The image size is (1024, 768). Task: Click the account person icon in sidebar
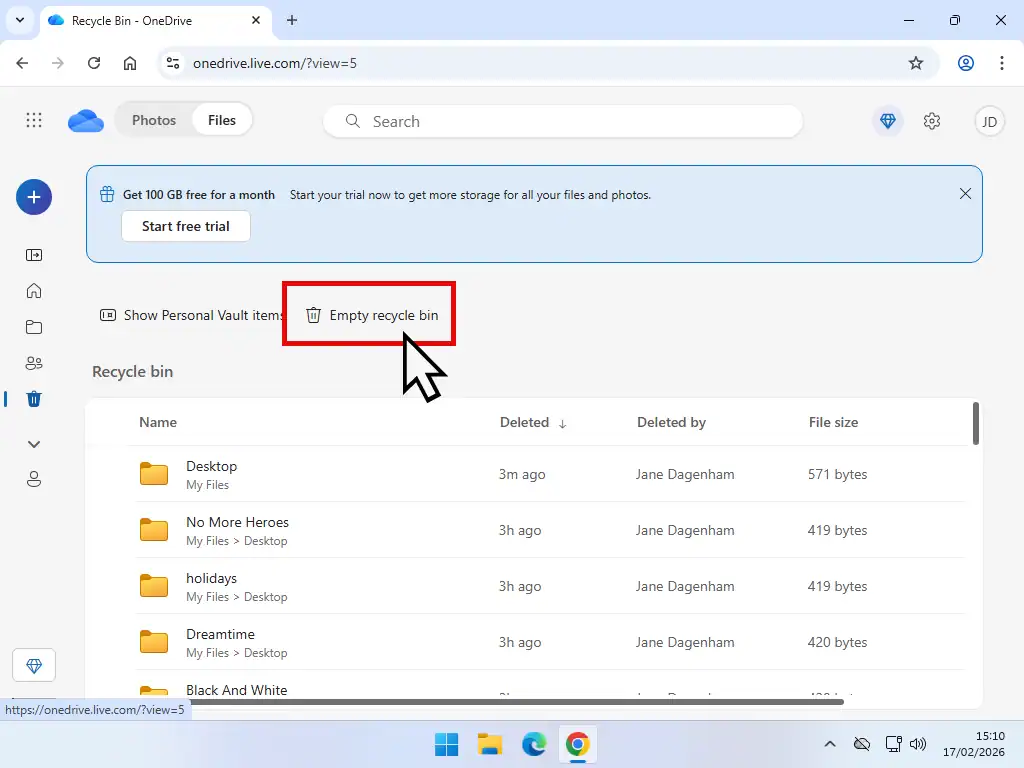(x=33, y=479)
